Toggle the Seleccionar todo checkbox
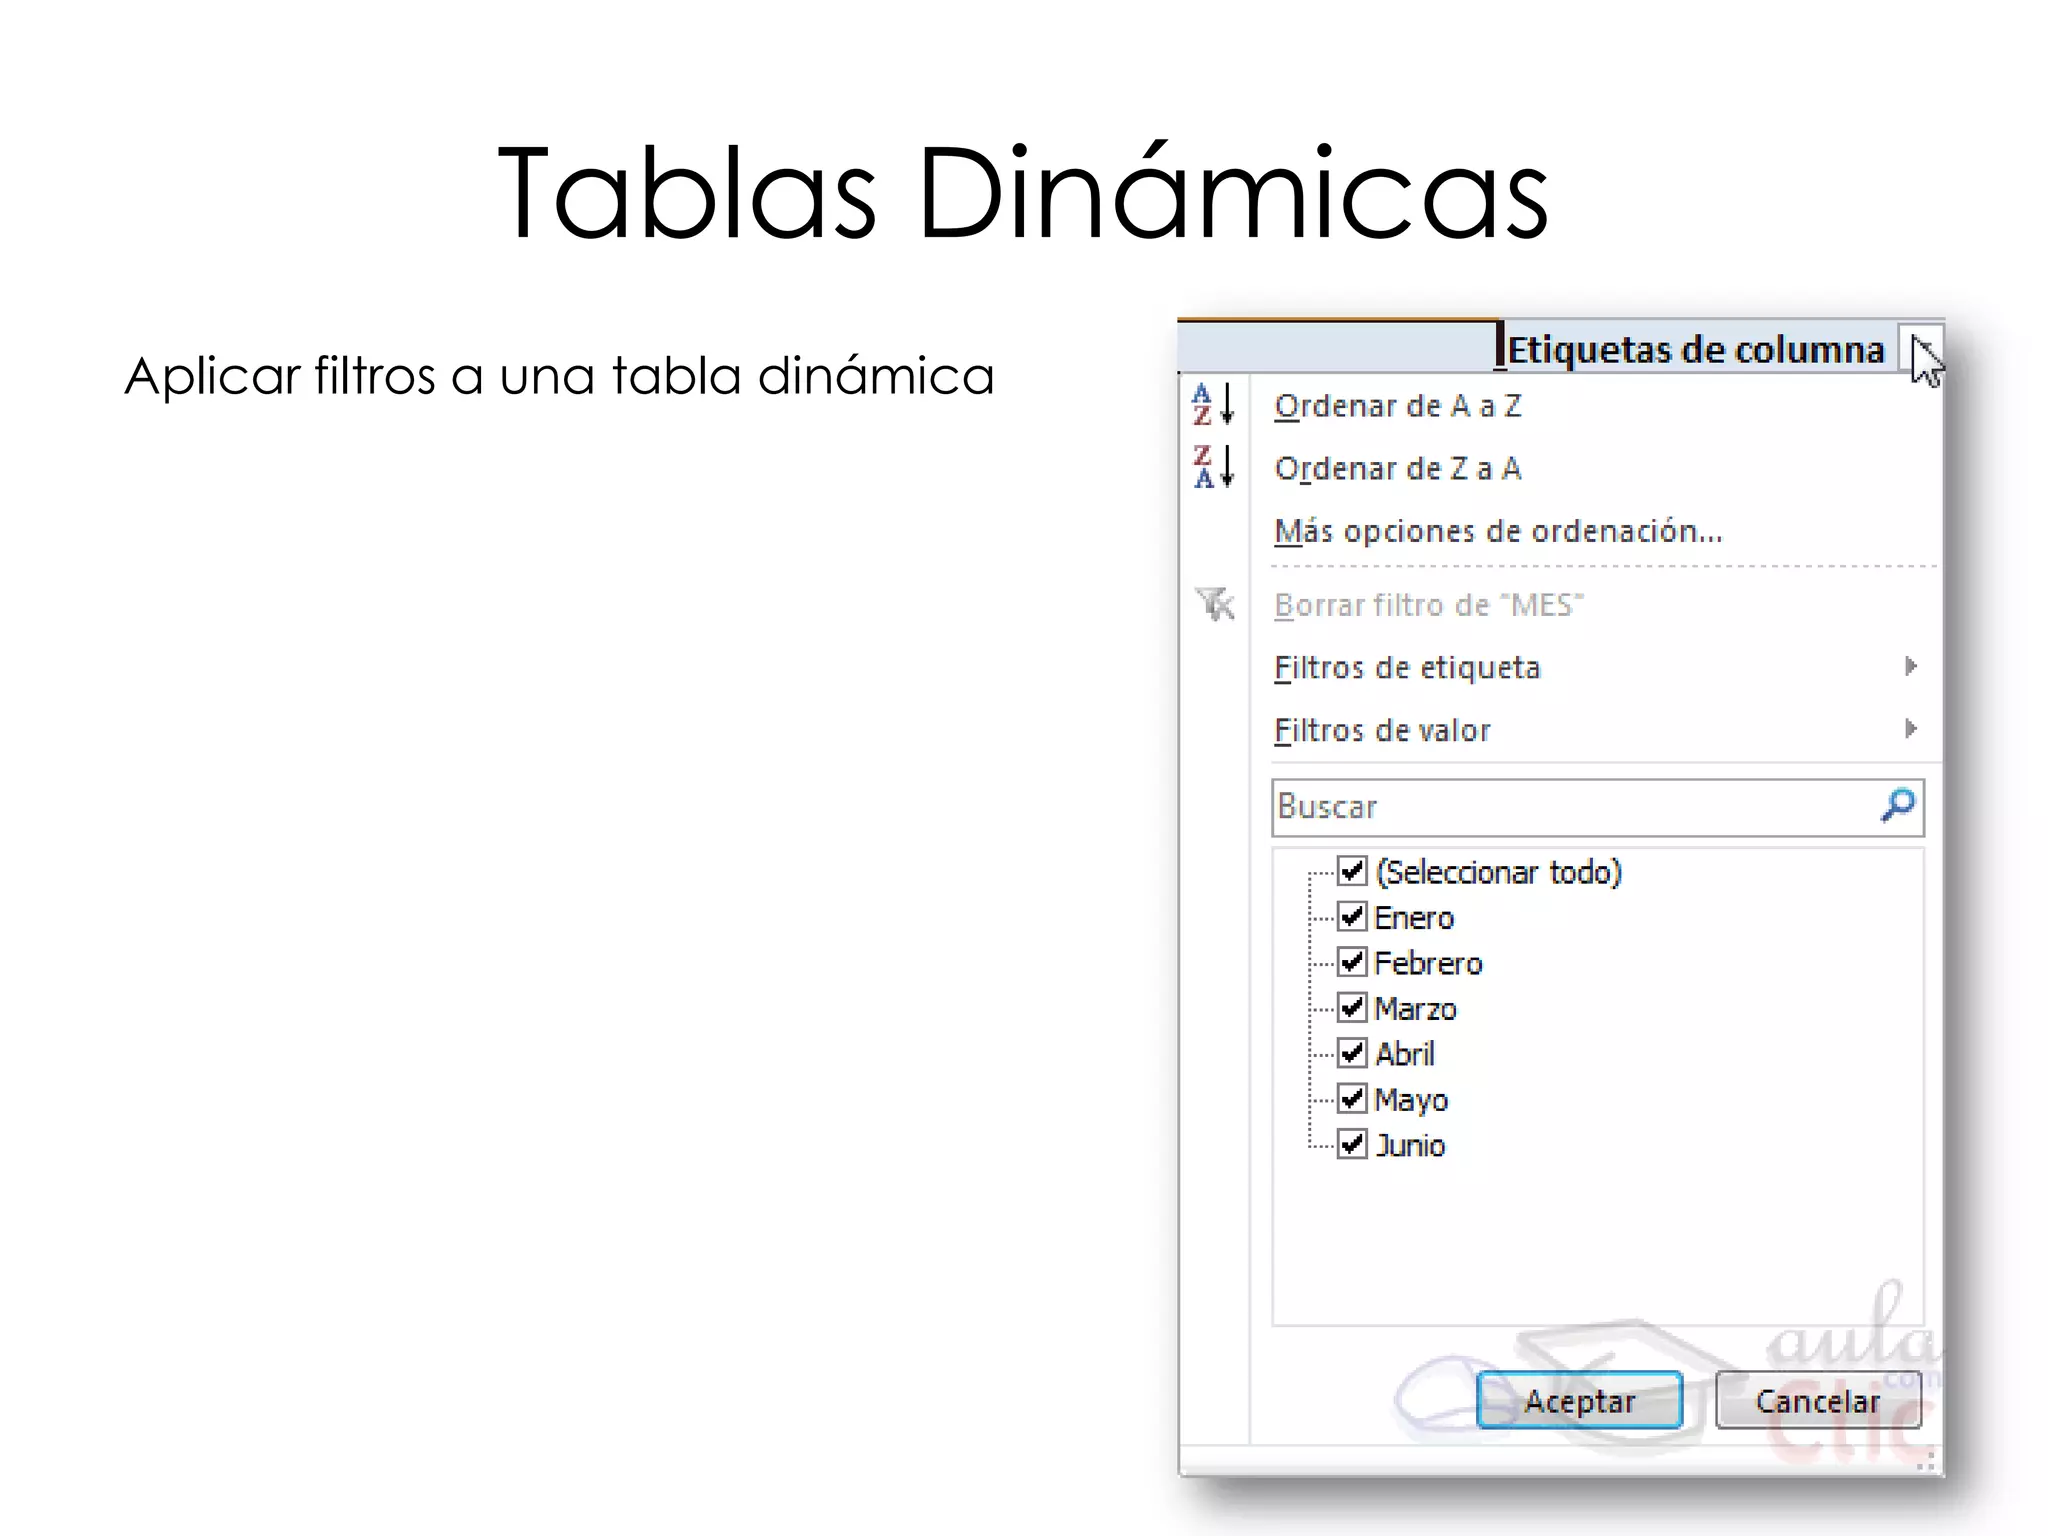Image resolution: width=2048 pixels, height=1536 pixels. point(1352,870)
